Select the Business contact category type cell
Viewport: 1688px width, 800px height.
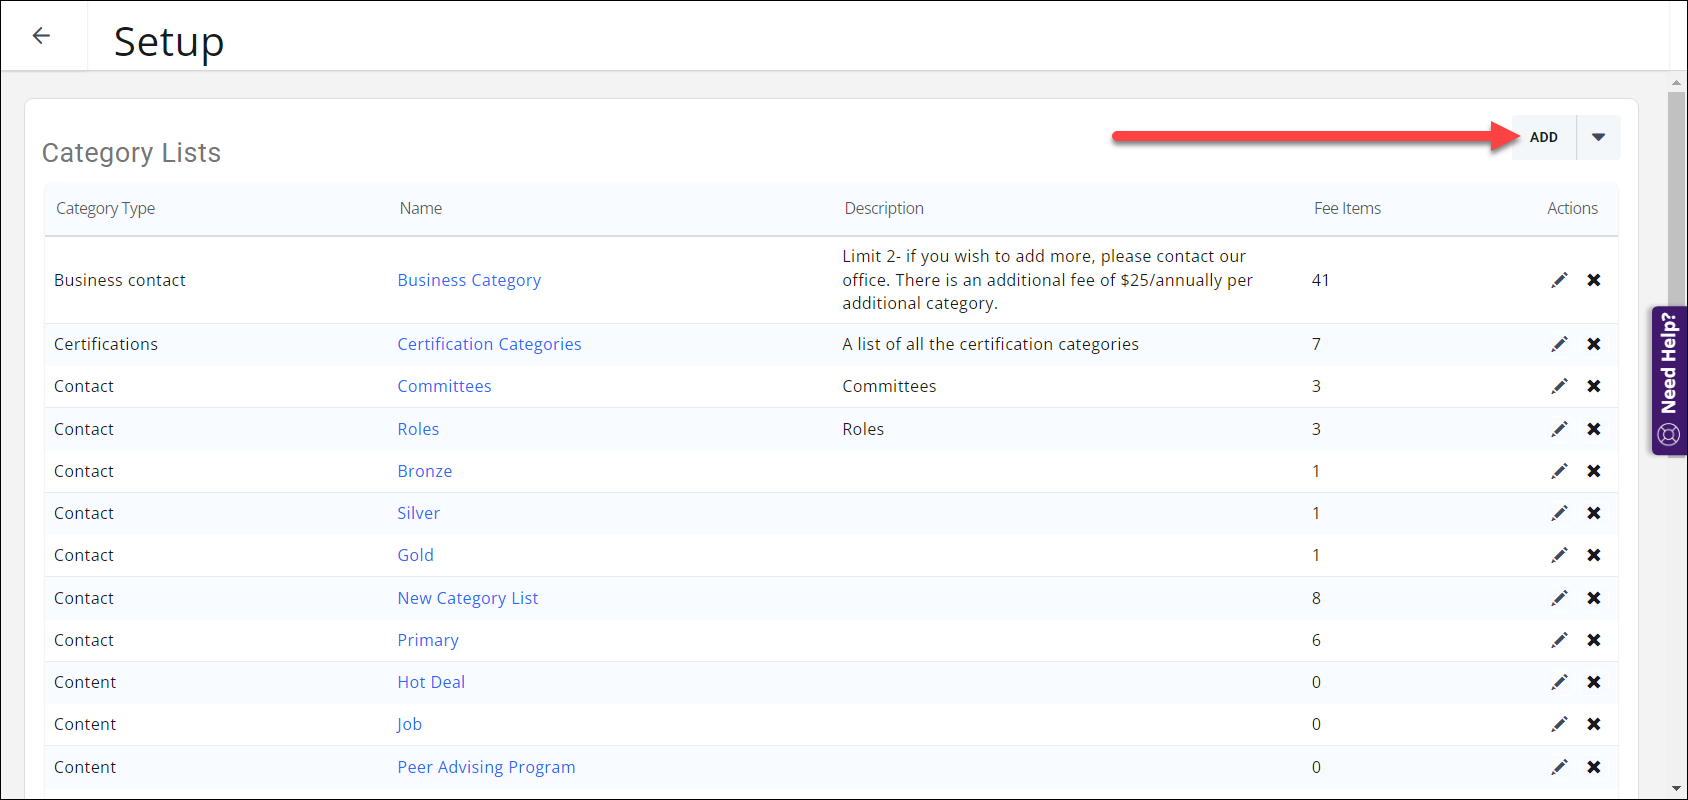(120, 280)
